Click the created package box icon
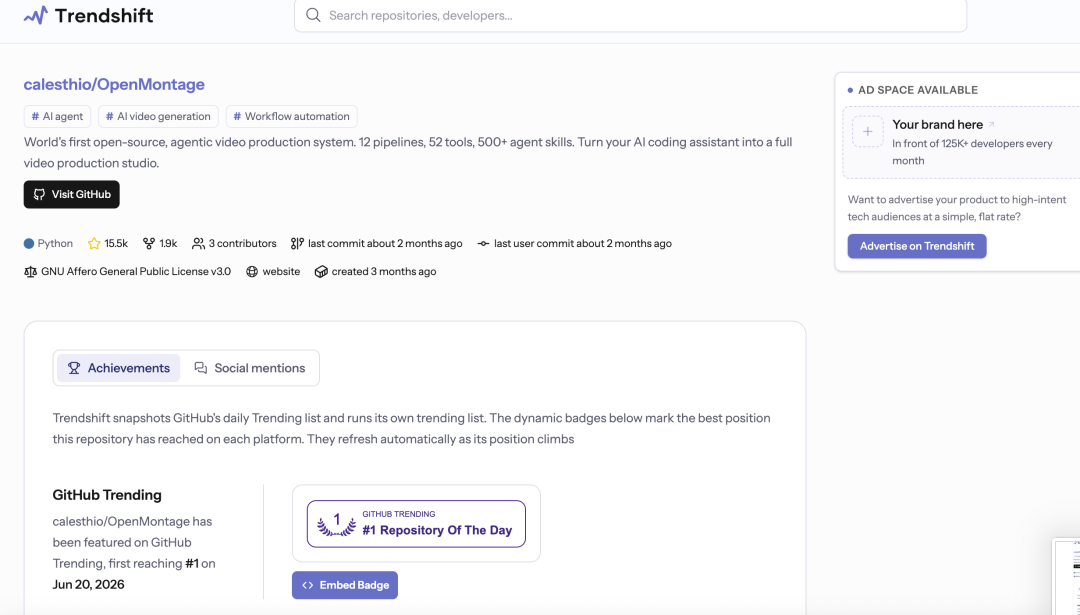The image size is (1080, 615). tap(321, 271)
